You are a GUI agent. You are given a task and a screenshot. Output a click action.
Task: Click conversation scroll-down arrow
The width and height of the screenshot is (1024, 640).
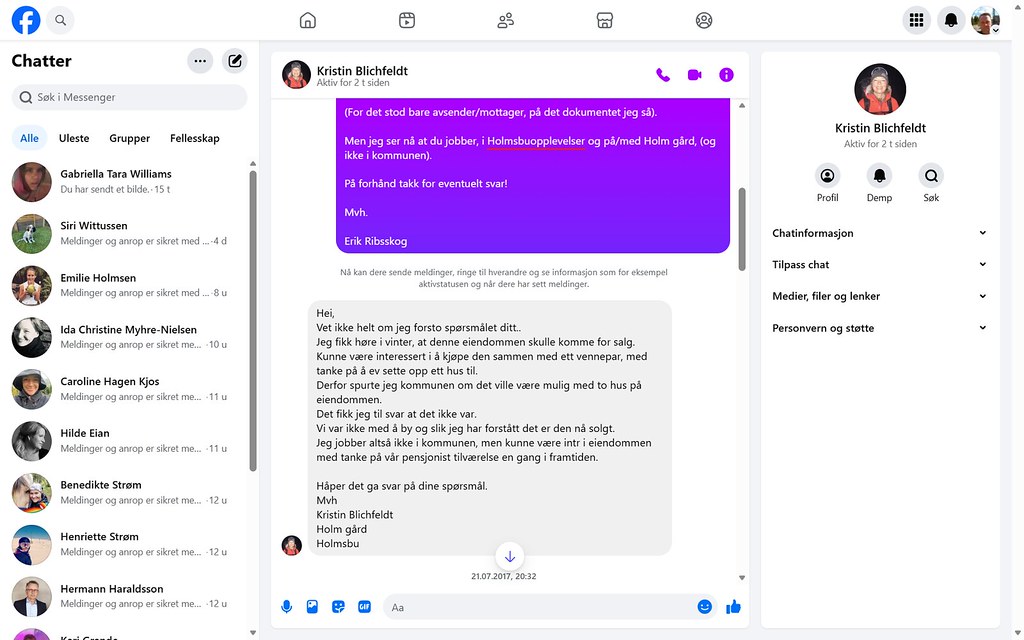pos(742,578)
